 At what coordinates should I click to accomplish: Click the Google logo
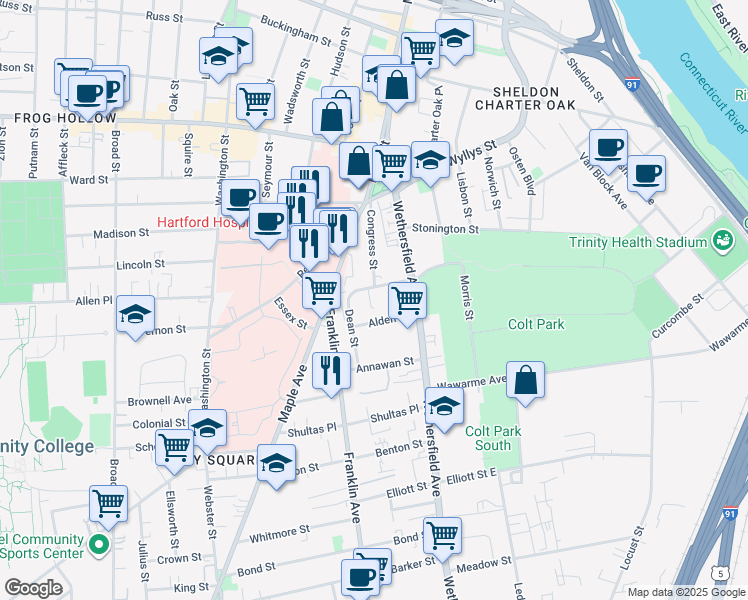coord(34,588)
